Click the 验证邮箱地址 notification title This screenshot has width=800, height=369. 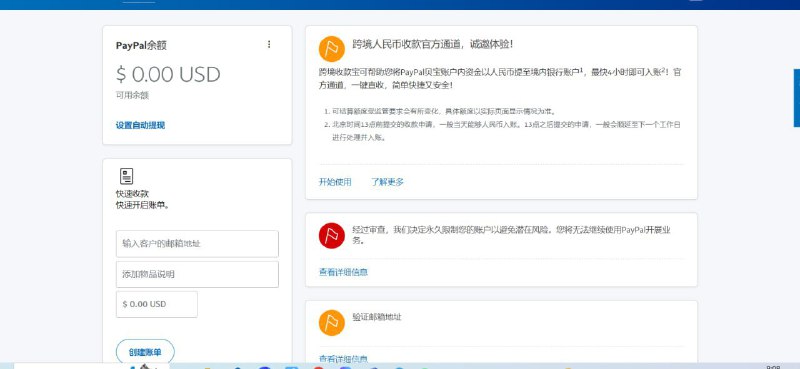pyautogui.click(x=377, y=317)
